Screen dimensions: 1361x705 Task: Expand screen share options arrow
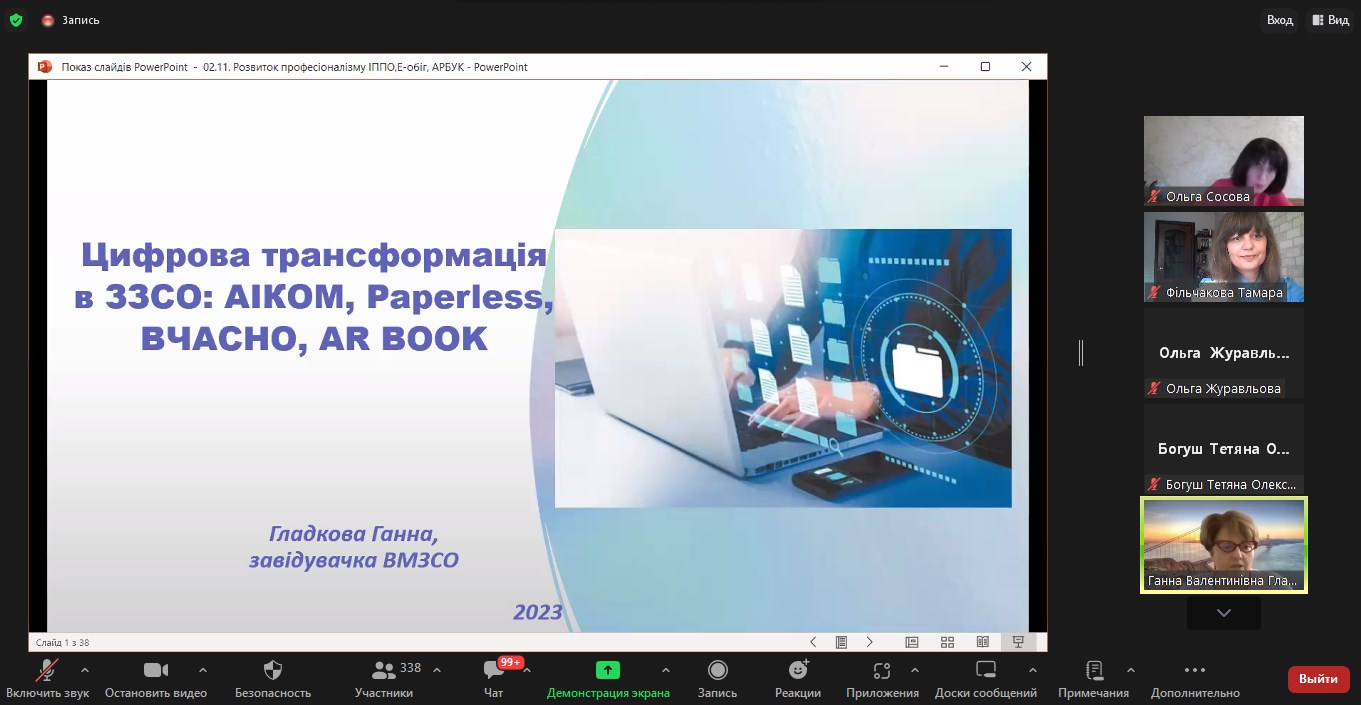point(666,670)
